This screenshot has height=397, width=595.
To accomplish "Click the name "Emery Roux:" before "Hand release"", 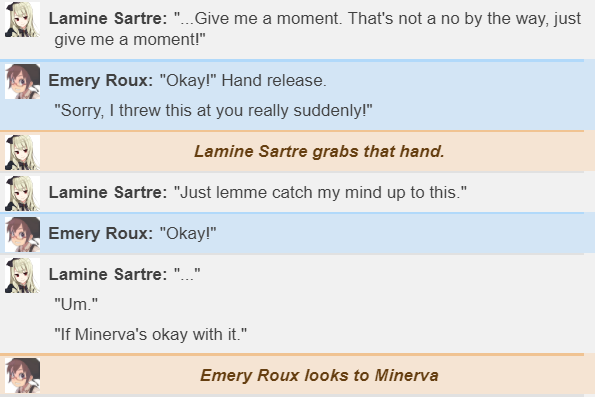I will 101,80.
